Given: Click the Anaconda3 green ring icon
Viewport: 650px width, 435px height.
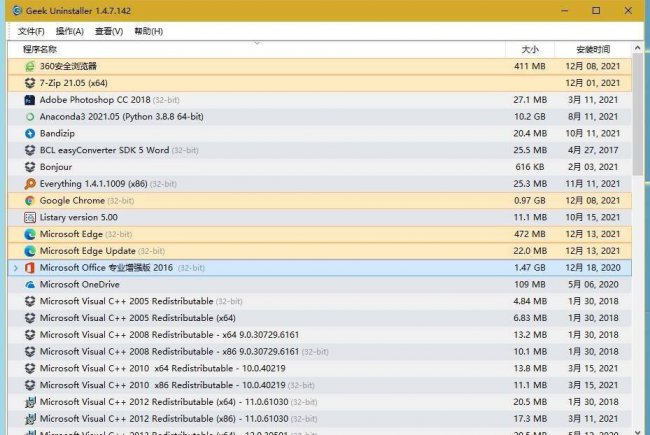Looking at the screenshot, I should pyautogui.click(x=30, y=117).
